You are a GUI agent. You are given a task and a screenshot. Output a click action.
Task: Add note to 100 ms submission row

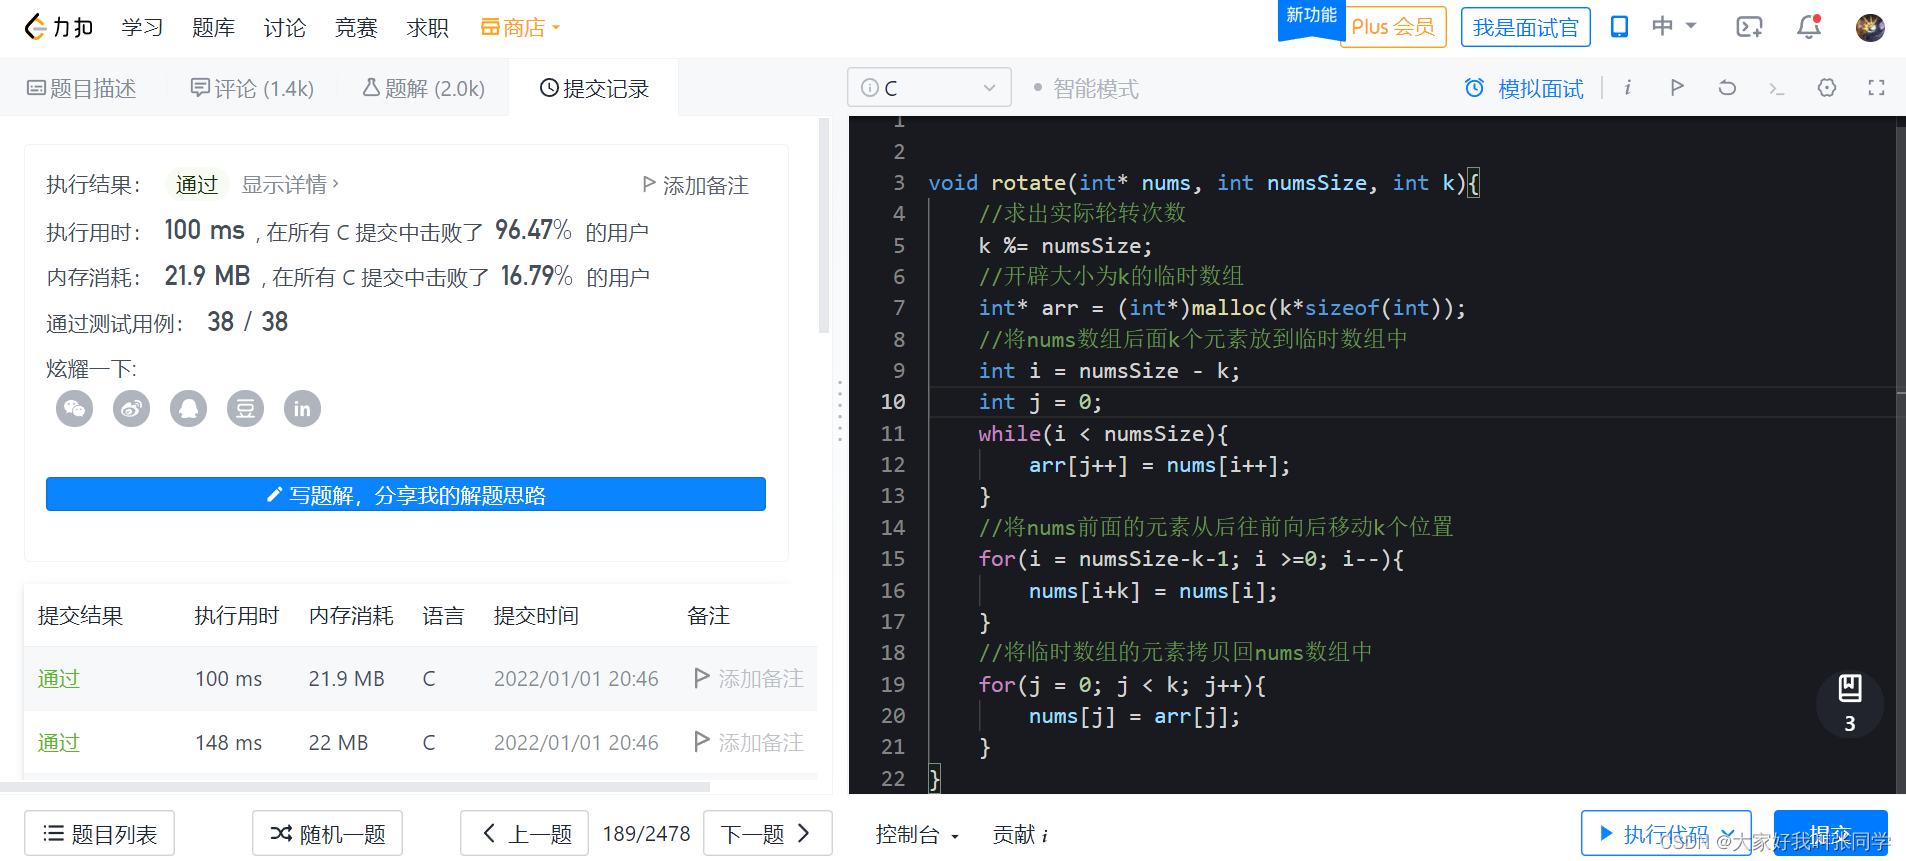pyautogui.click(x=749, y=678)
